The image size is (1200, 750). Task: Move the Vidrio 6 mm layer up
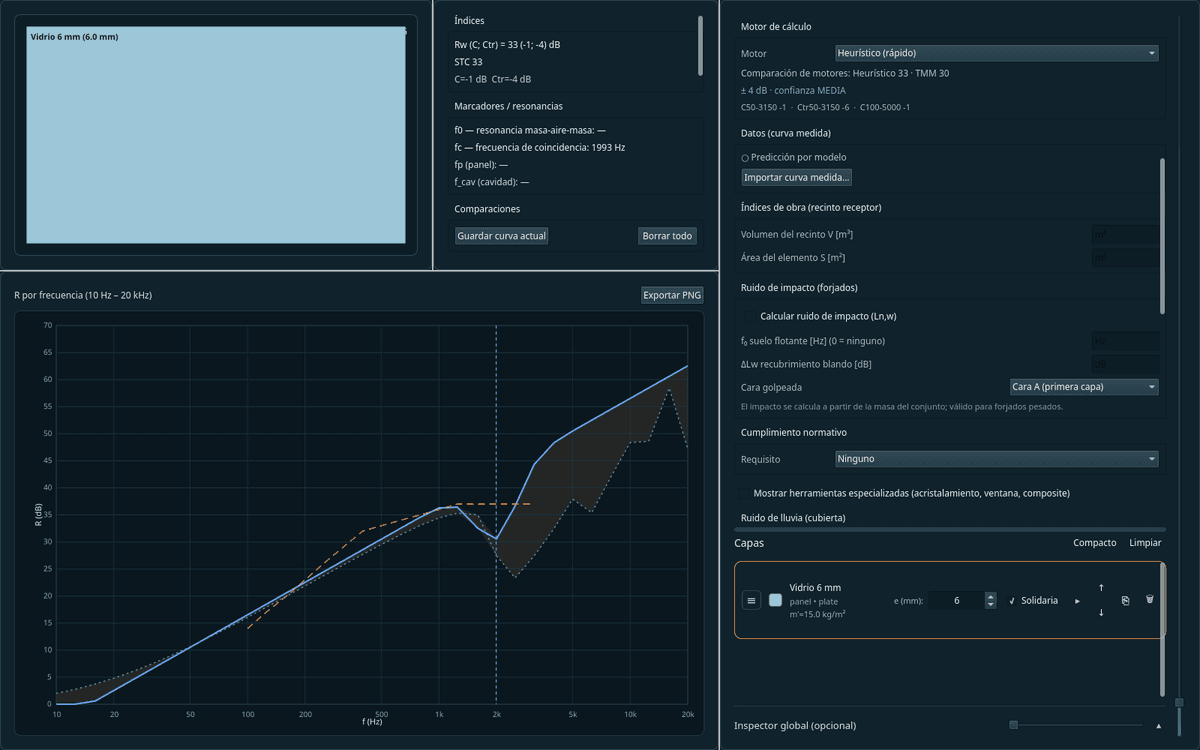(1101, 588)
